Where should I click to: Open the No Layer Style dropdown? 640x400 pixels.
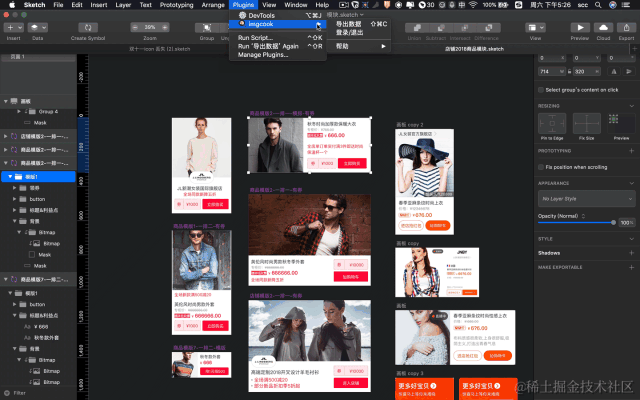click(x=586, y=199)
